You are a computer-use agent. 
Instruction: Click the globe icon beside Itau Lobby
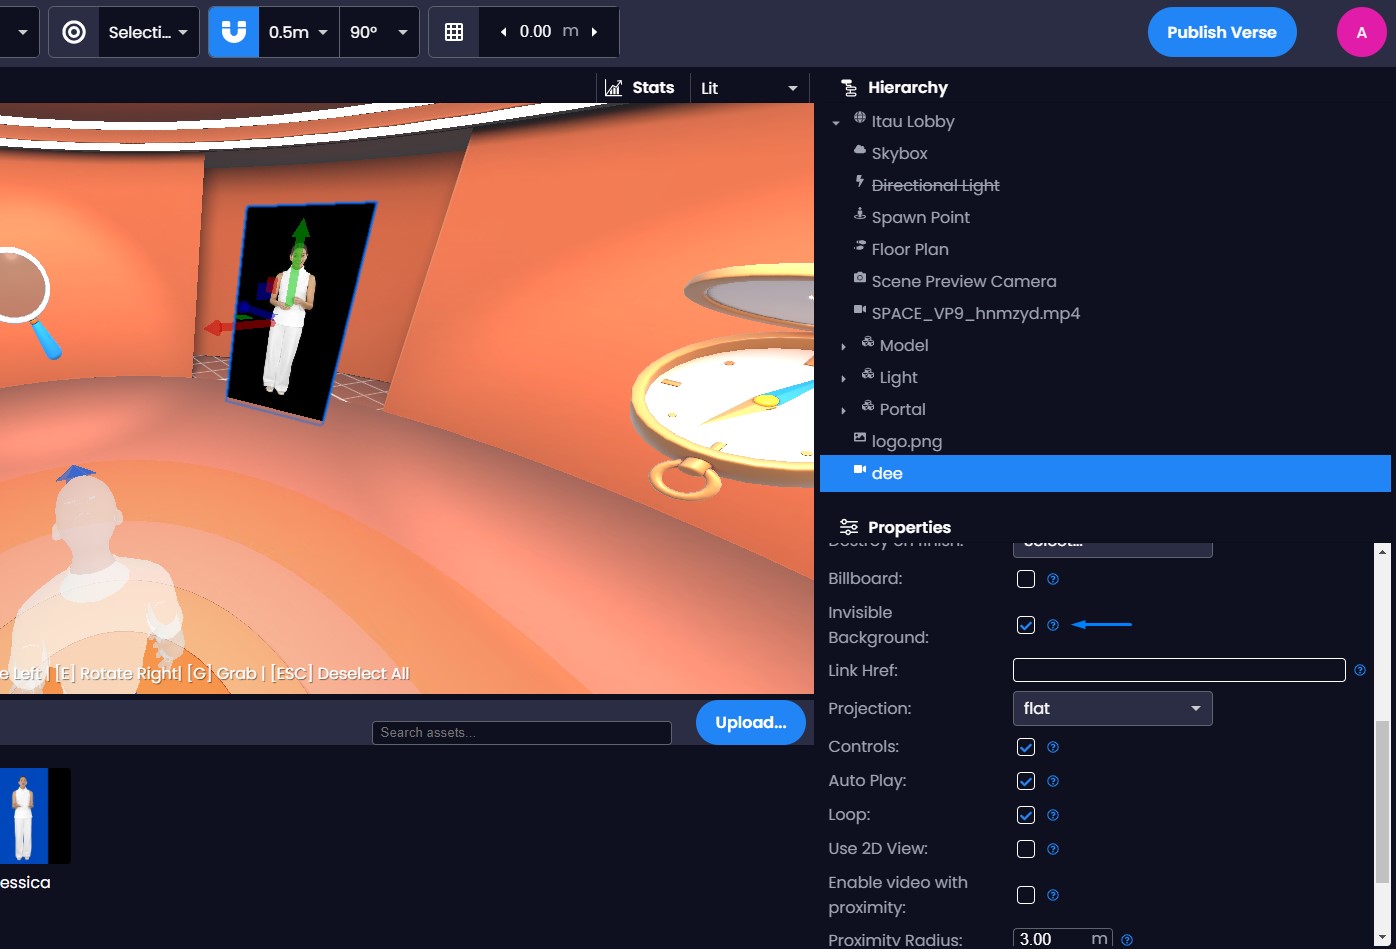click(x=860, y=119)
